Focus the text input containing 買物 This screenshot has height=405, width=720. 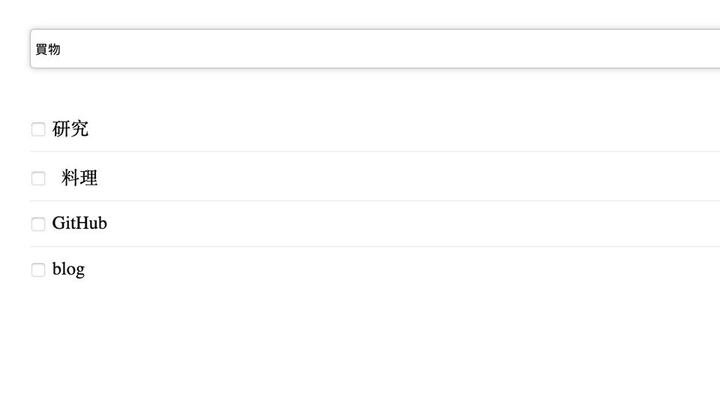300,49
